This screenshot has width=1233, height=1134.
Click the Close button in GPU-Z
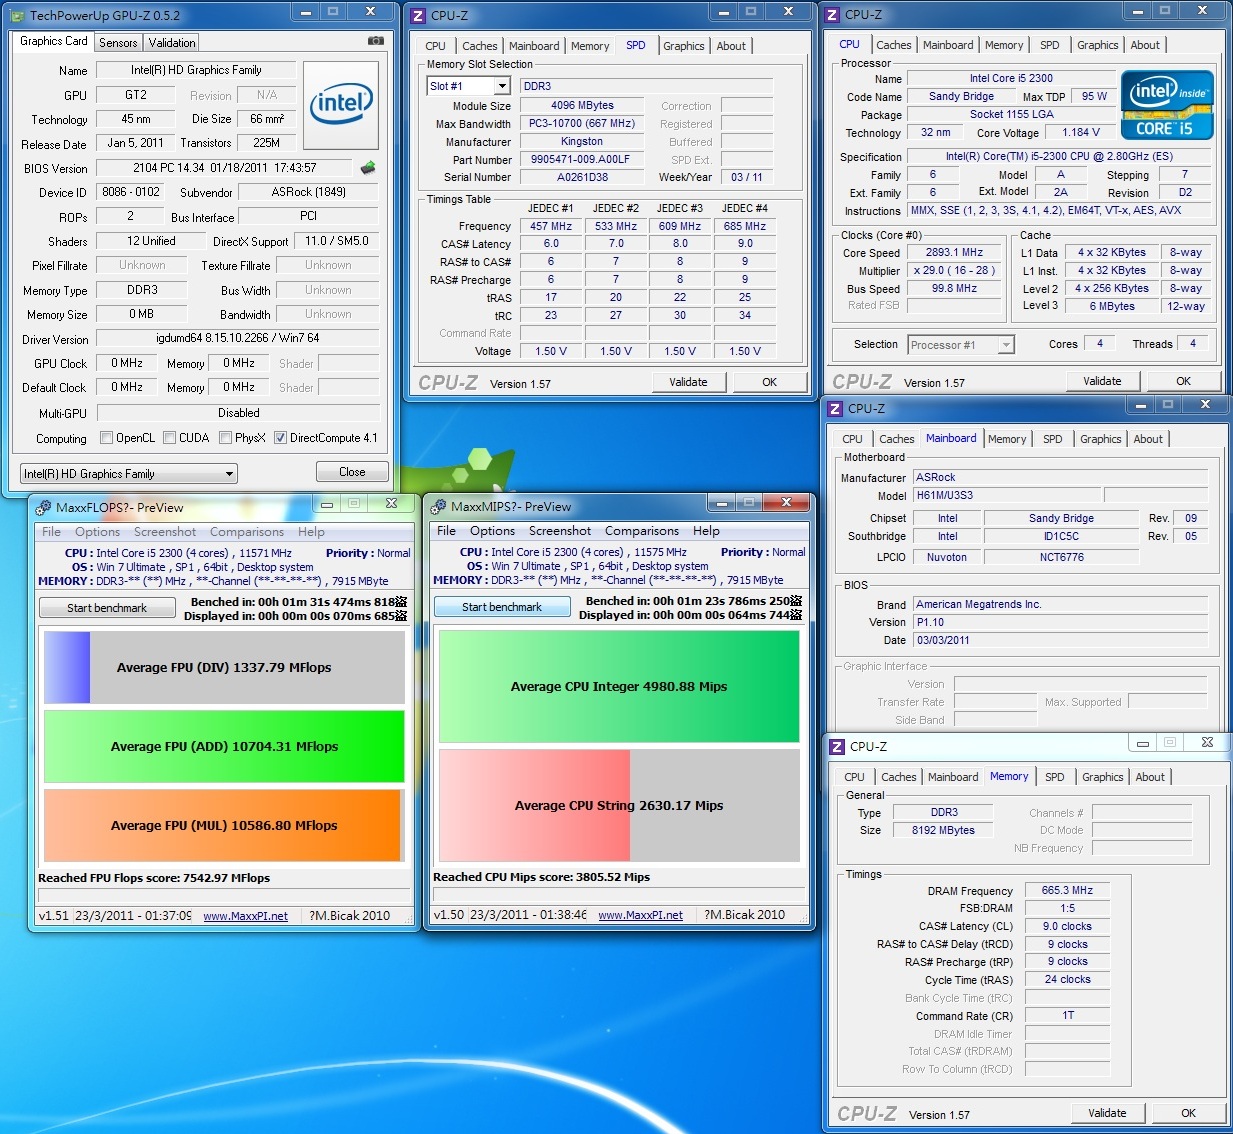click(352, 472)
